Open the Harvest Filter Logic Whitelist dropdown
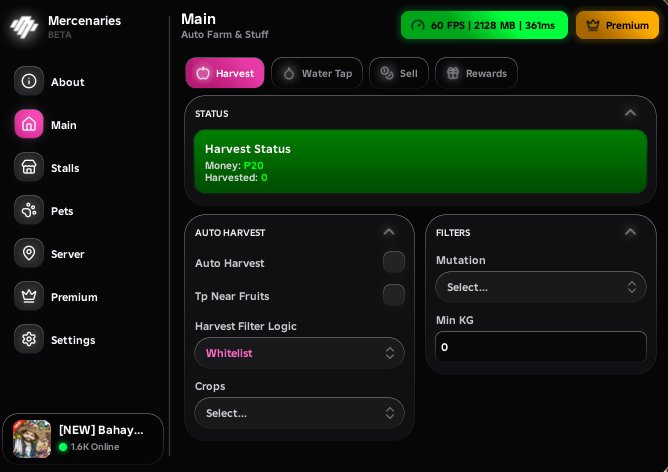Image resolution: width=668 pixels, height=472 pixels. click(299, 353)
